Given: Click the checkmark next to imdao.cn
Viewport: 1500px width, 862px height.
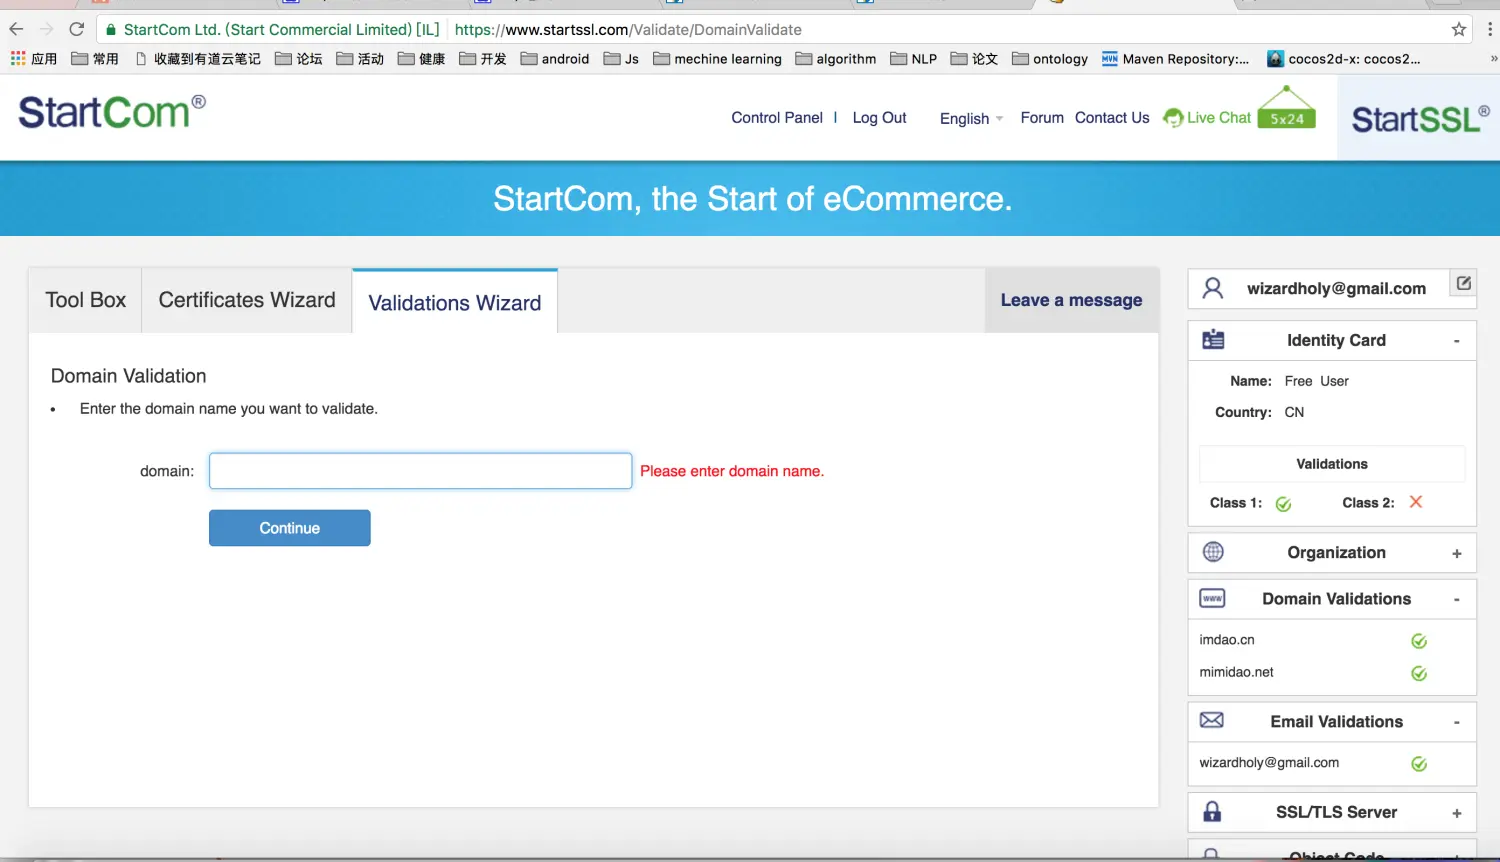Looking at the screenshot, I should pos(1418,641).
